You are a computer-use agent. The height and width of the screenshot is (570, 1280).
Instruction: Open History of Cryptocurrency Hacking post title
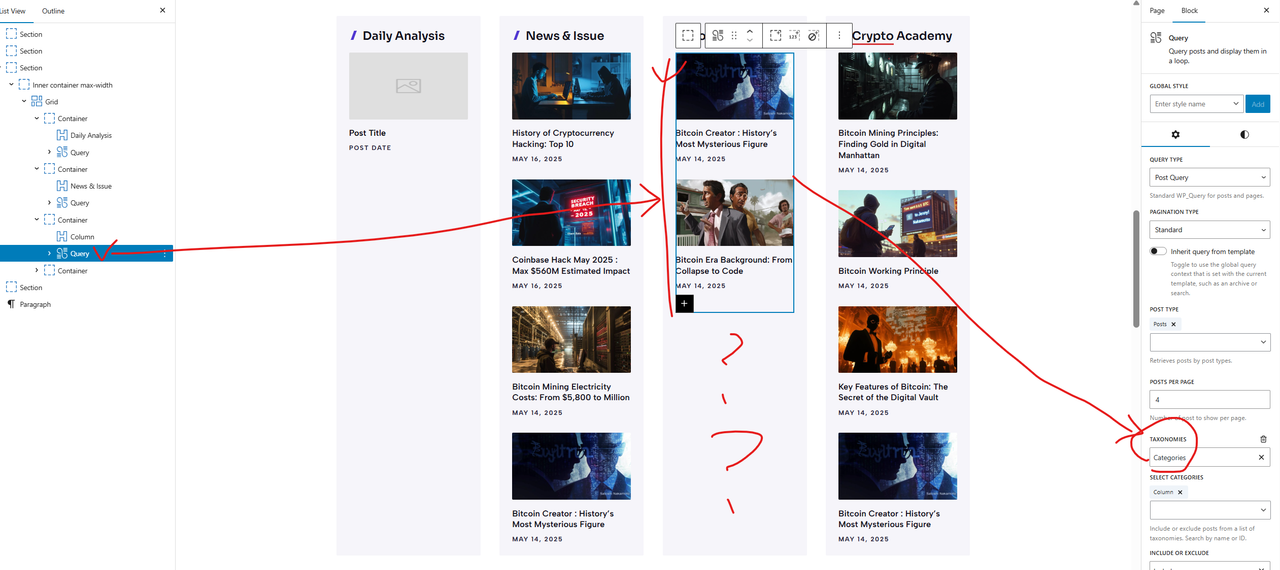563,138
